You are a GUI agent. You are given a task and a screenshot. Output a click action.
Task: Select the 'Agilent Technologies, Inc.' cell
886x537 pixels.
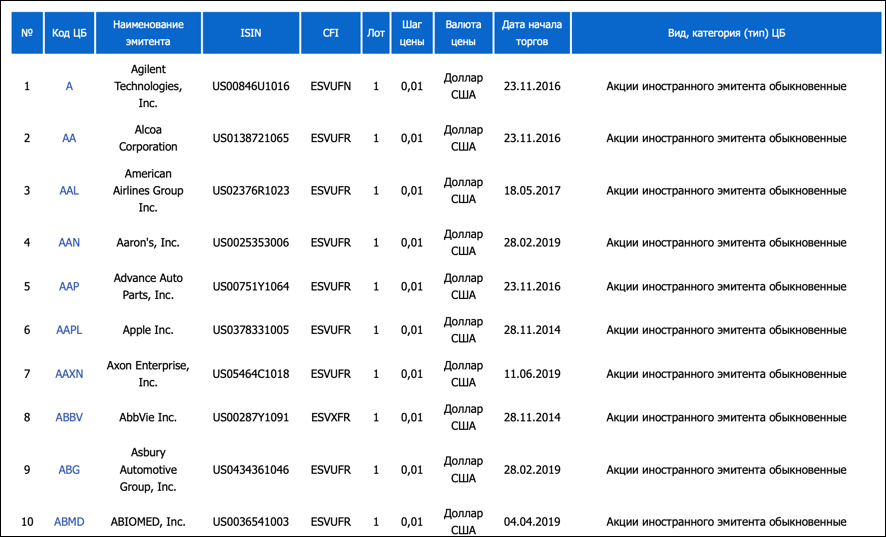point(148,86)
